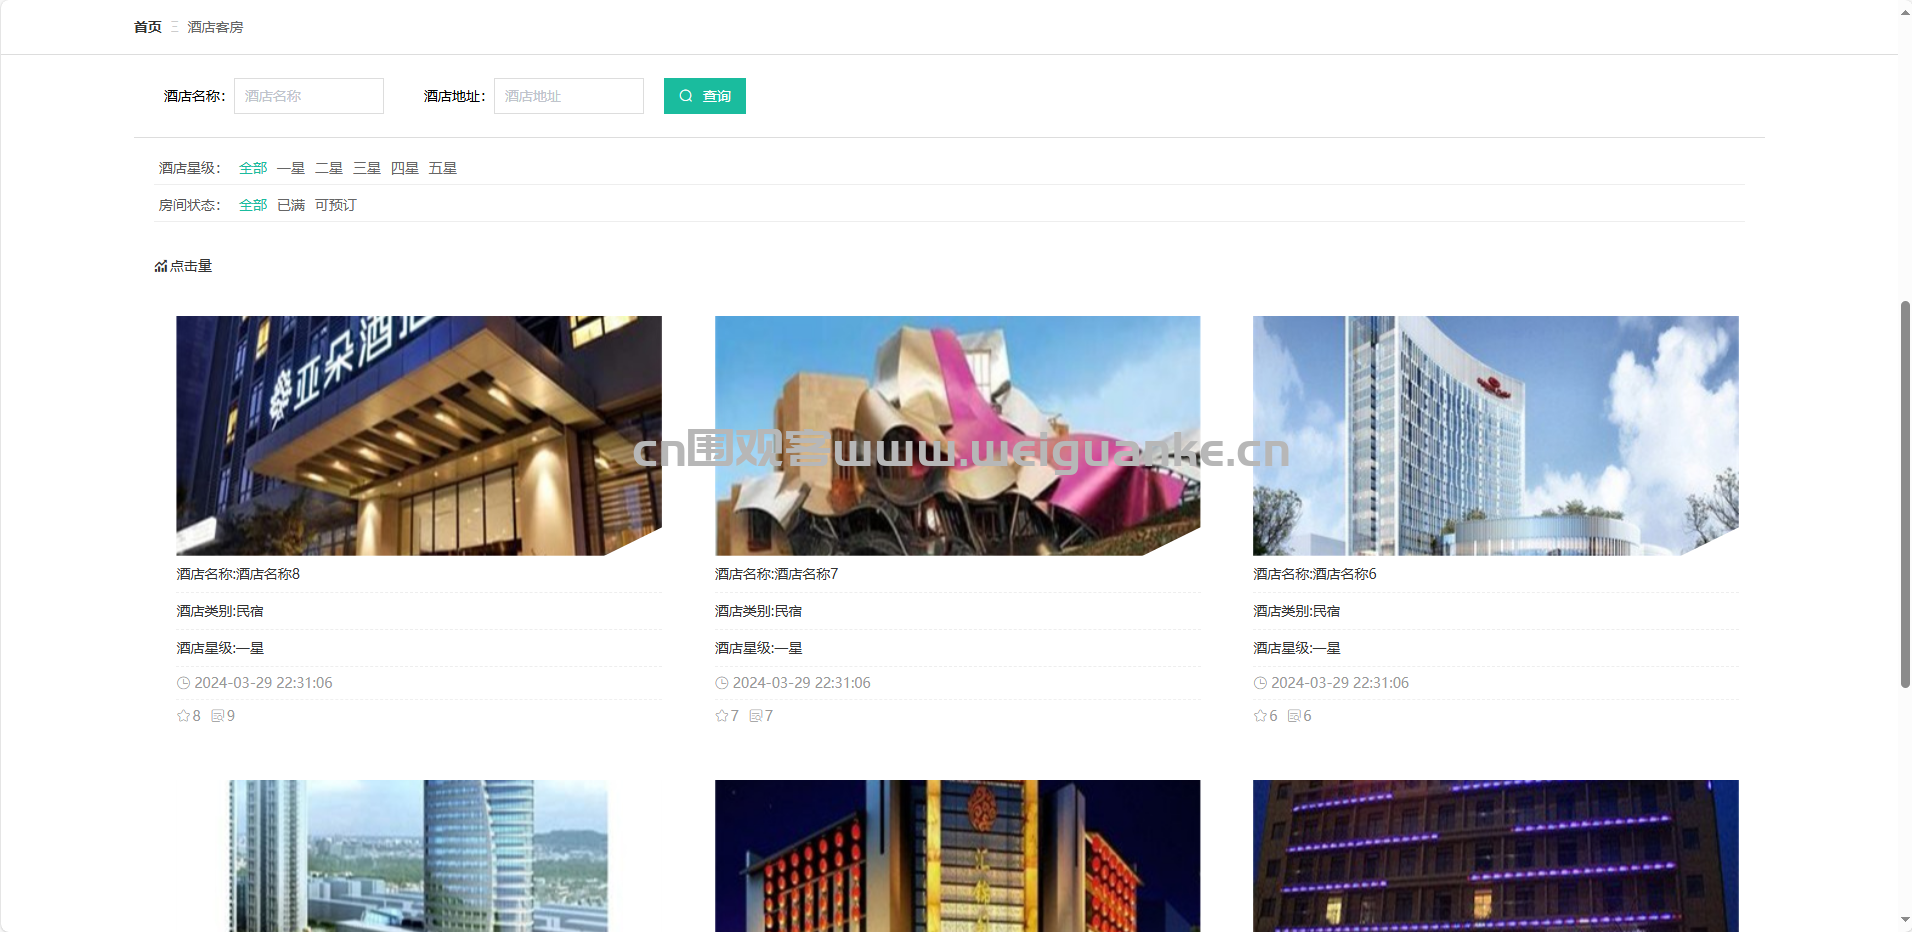Click the clock icon on 酒店名称8 card

184,682
